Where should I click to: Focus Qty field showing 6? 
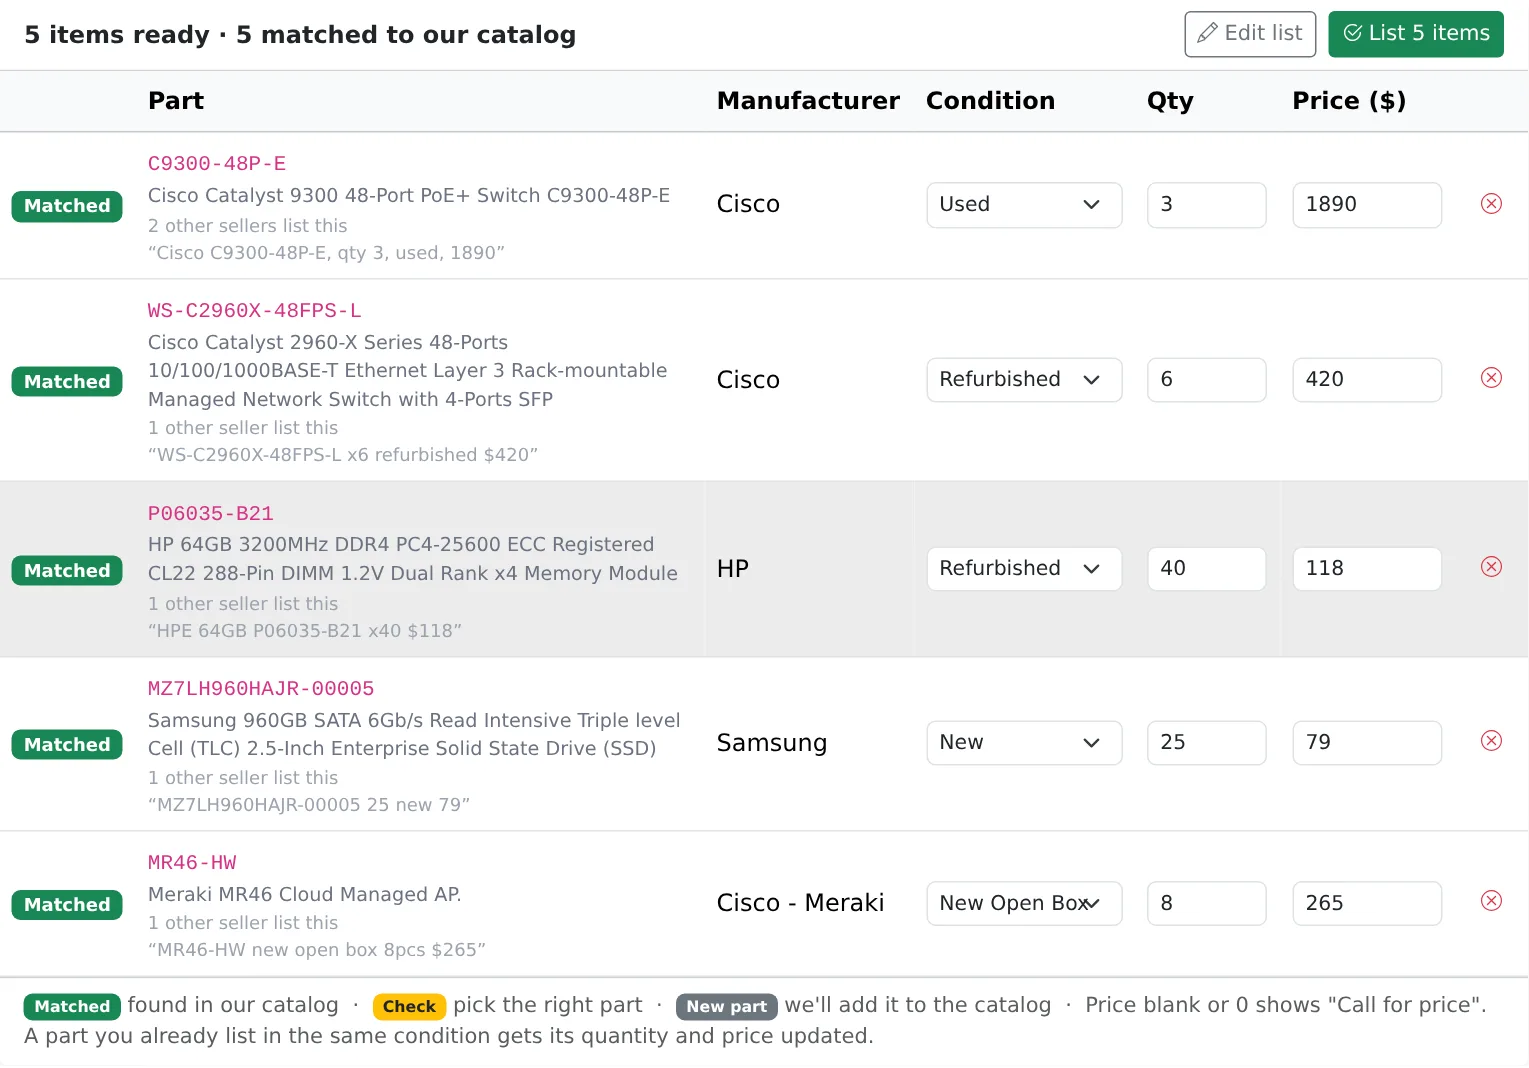click(x=1206, y=380)
